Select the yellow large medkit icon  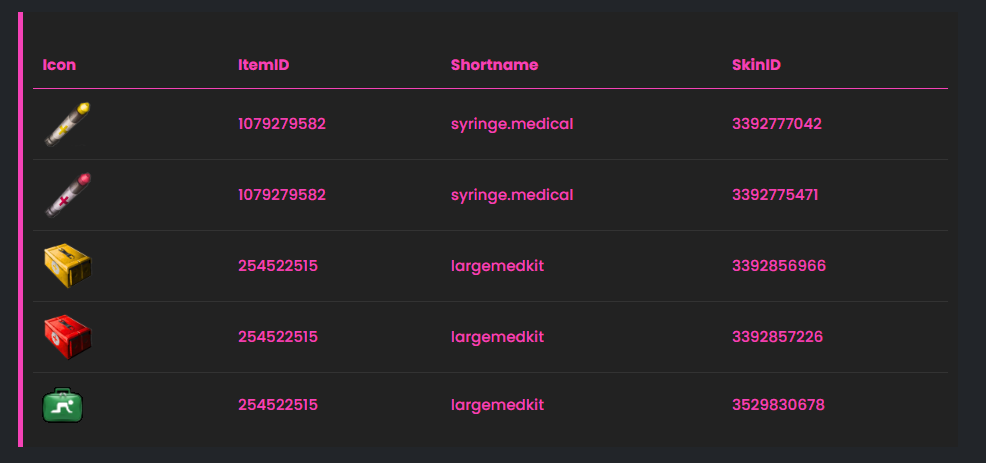67,266
